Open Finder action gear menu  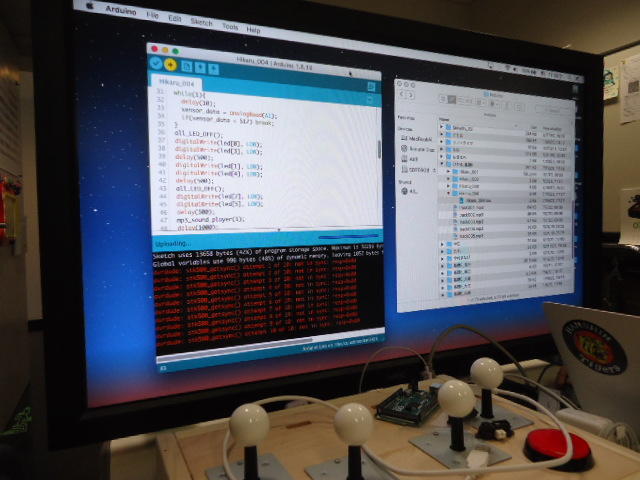click(495, 104)
